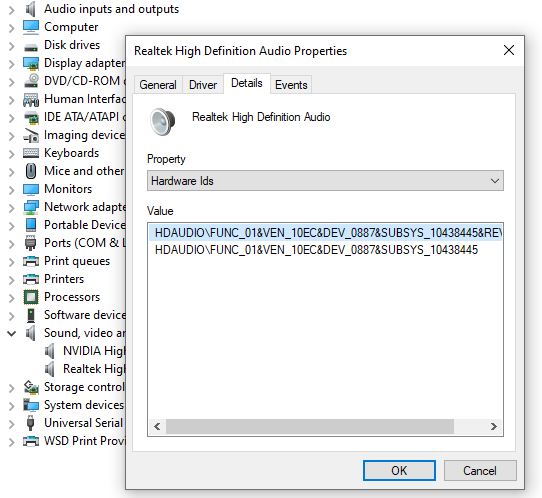Click the Monitors icon

coord(31,189)
